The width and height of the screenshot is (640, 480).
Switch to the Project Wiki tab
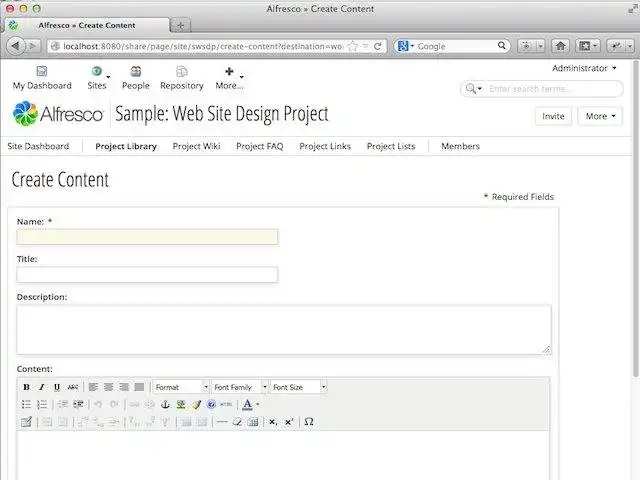click(196, 146)
